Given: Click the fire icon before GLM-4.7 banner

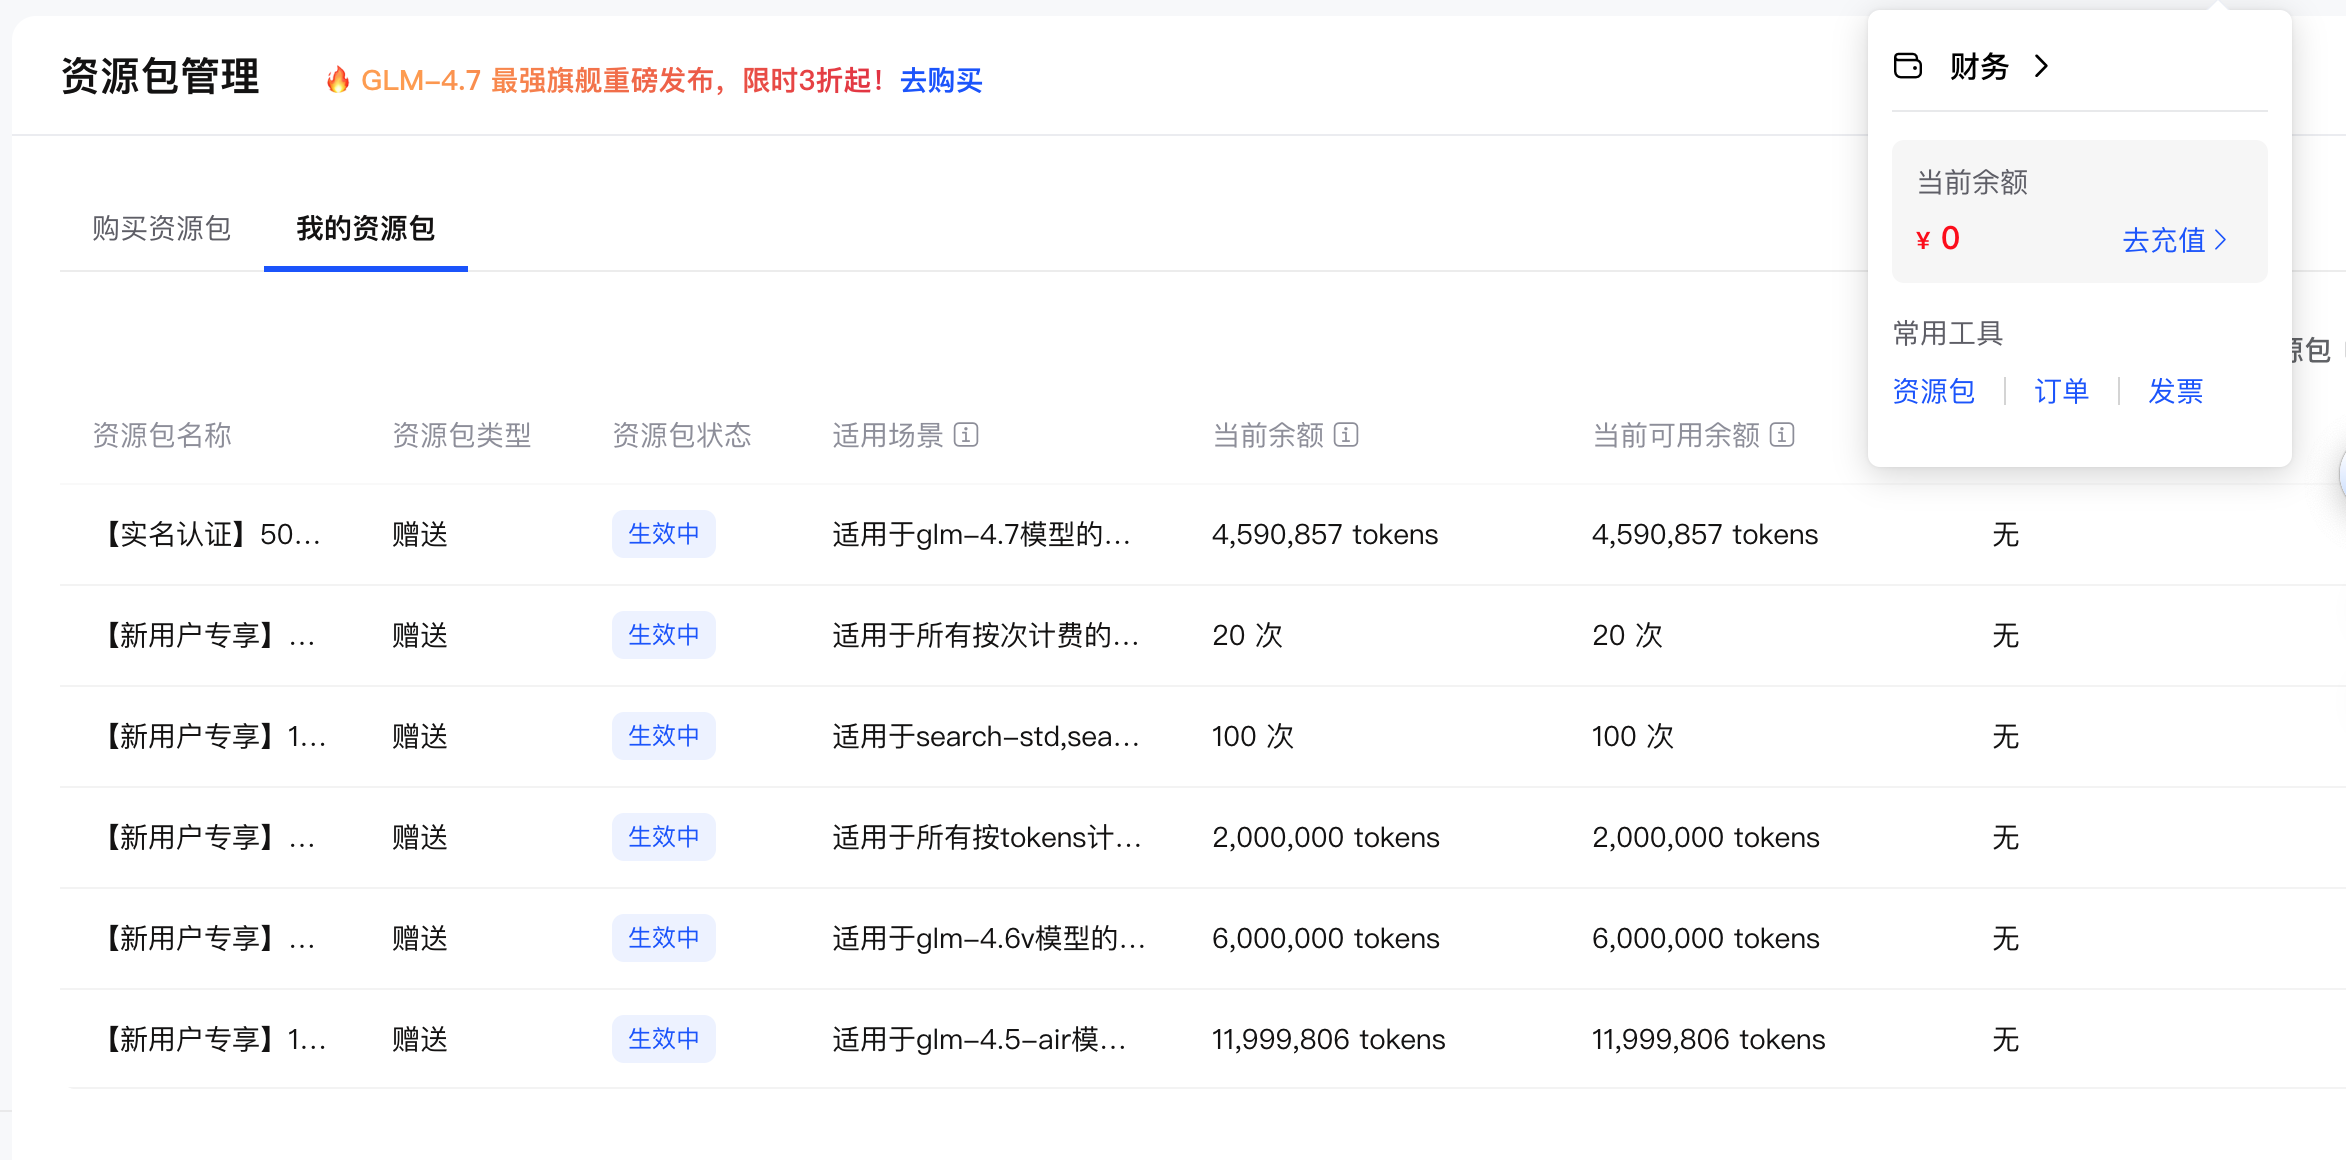Looking at the screenshot, I should click(338, 80).
